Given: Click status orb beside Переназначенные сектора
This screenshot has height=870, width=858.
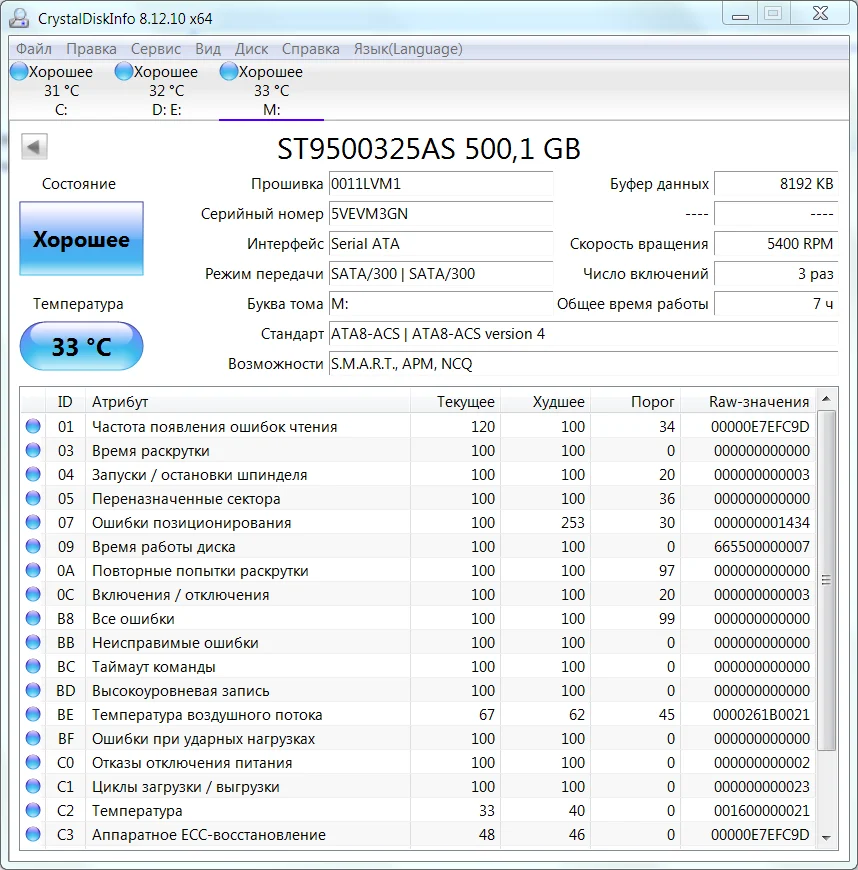Looking at the screenshot, I should click(x=33, y=499).
